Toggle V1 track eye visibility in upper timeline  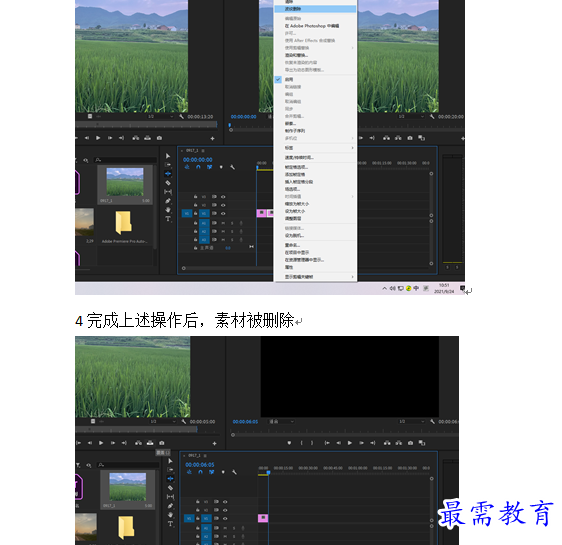pos(223,214)
